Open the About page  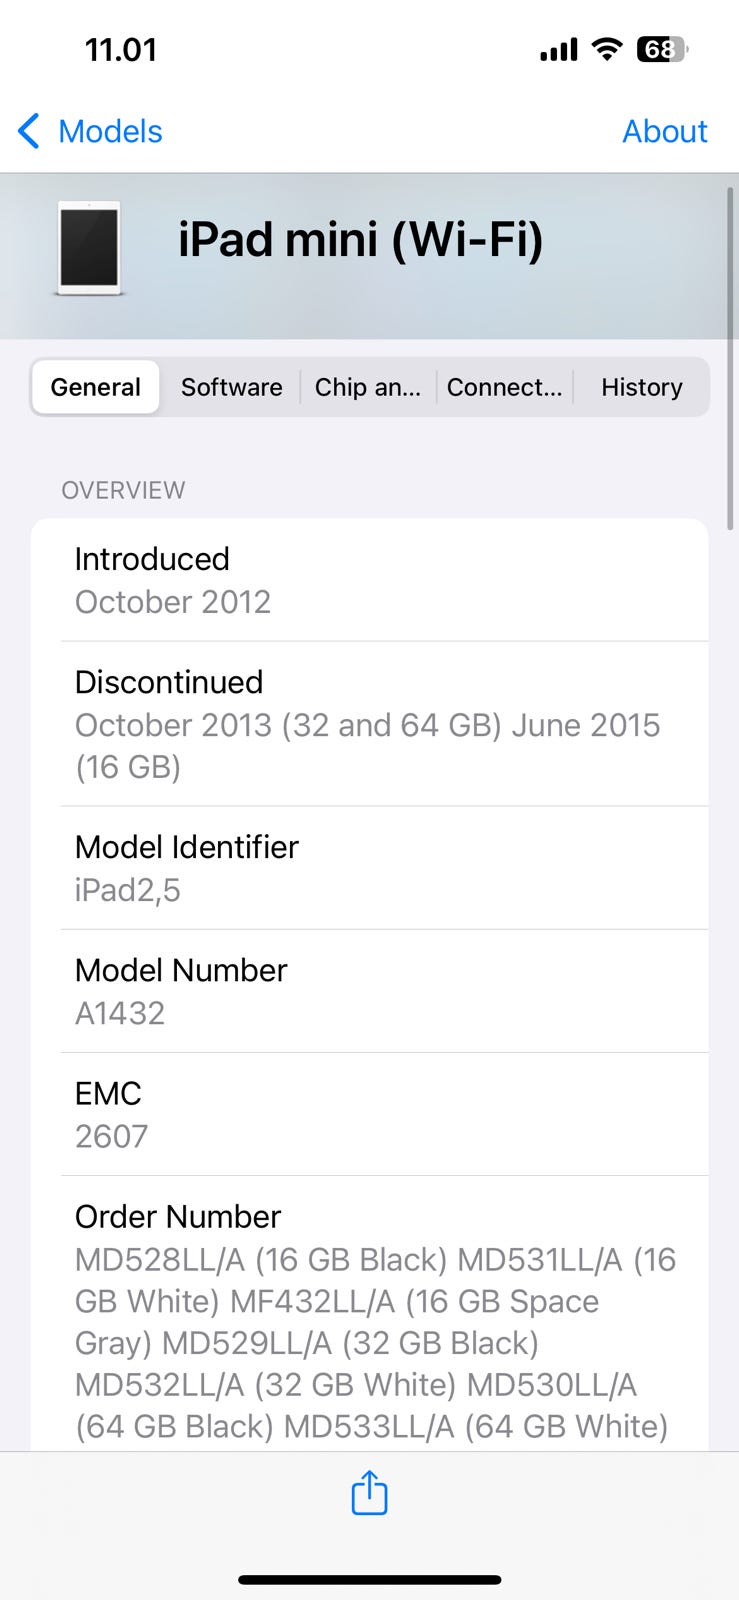(x=664, y=131)
